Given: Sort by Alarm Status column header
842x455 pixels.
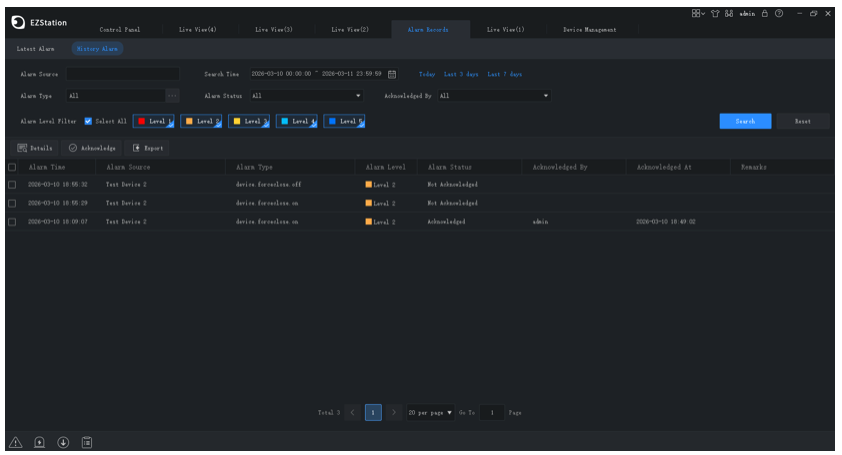Looking at the screenshot, I should (x=449, y=167).
